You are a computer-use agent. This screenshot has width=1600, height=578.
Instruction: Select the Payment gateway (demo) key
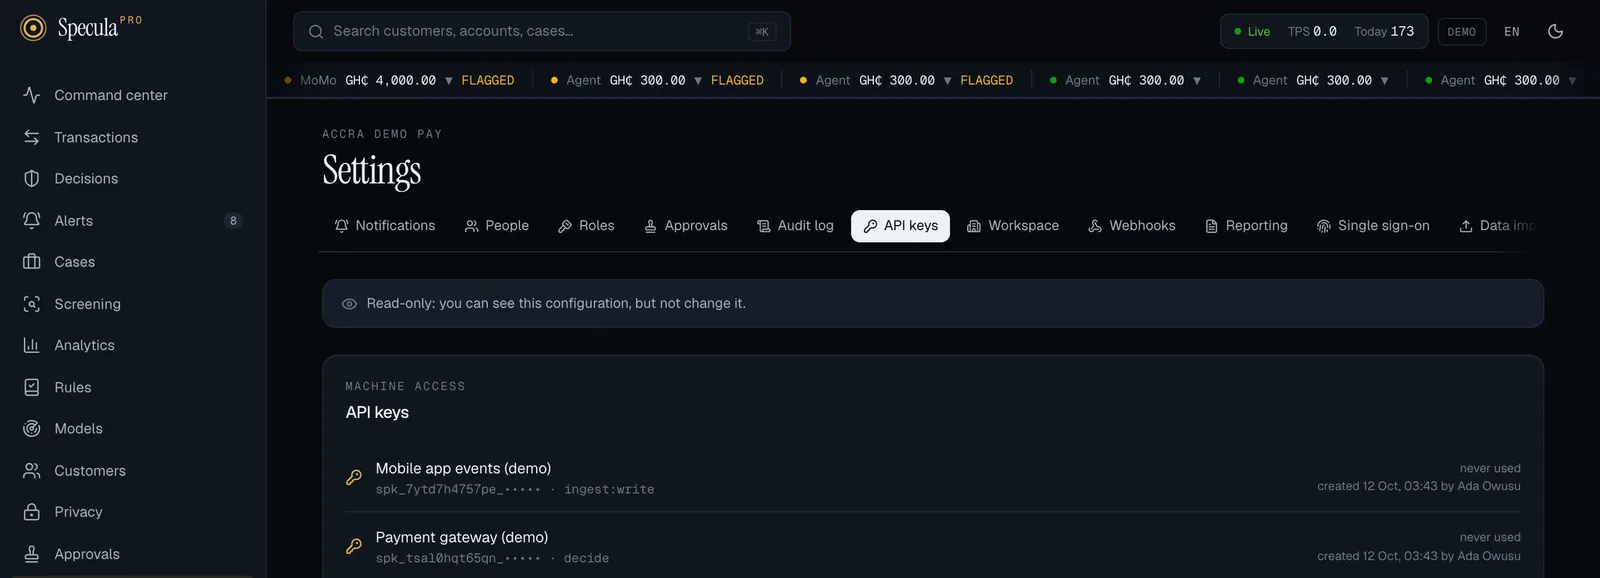[x=462, y=537]
